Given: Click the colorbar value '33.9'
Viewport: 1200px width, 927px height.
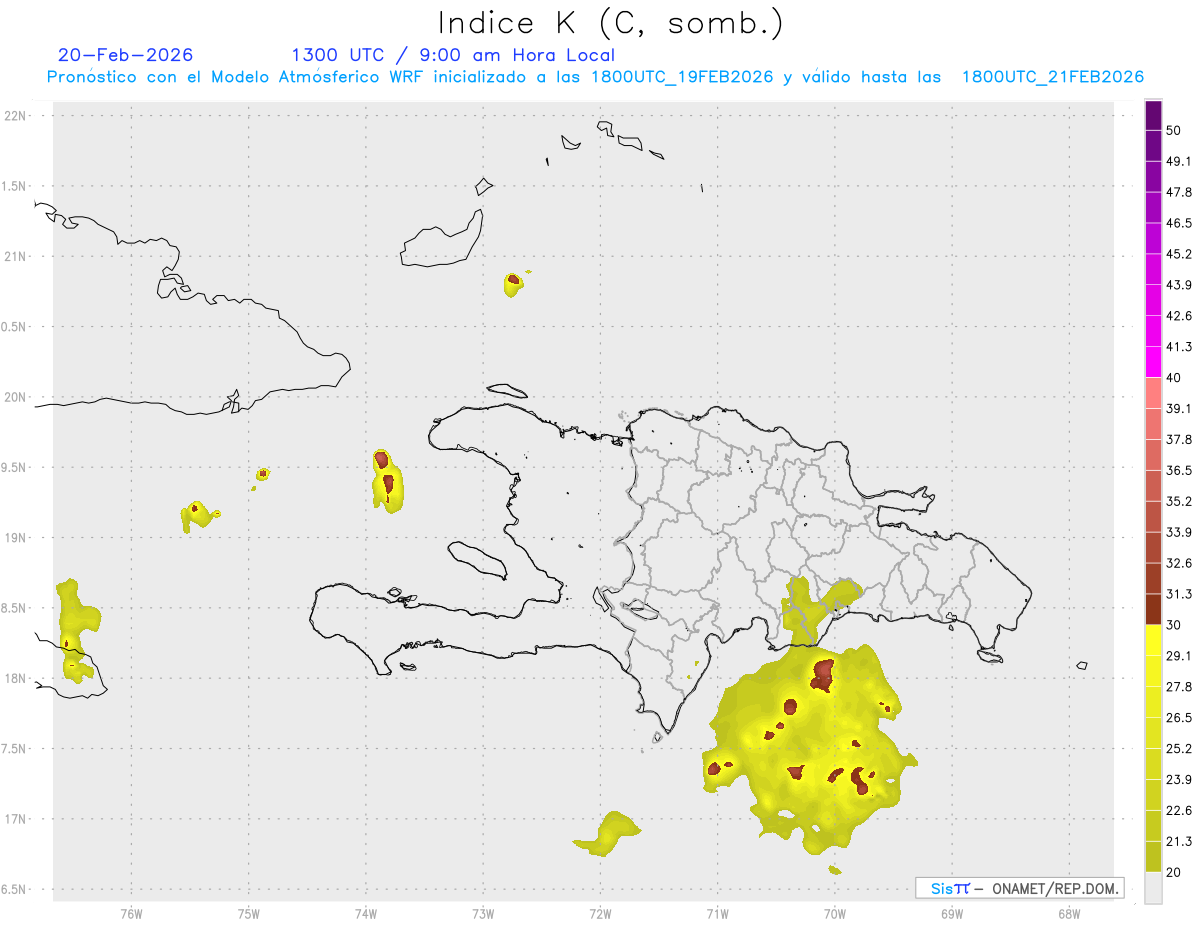Looking at the screenshot, I should click(x=1179, y=532).
